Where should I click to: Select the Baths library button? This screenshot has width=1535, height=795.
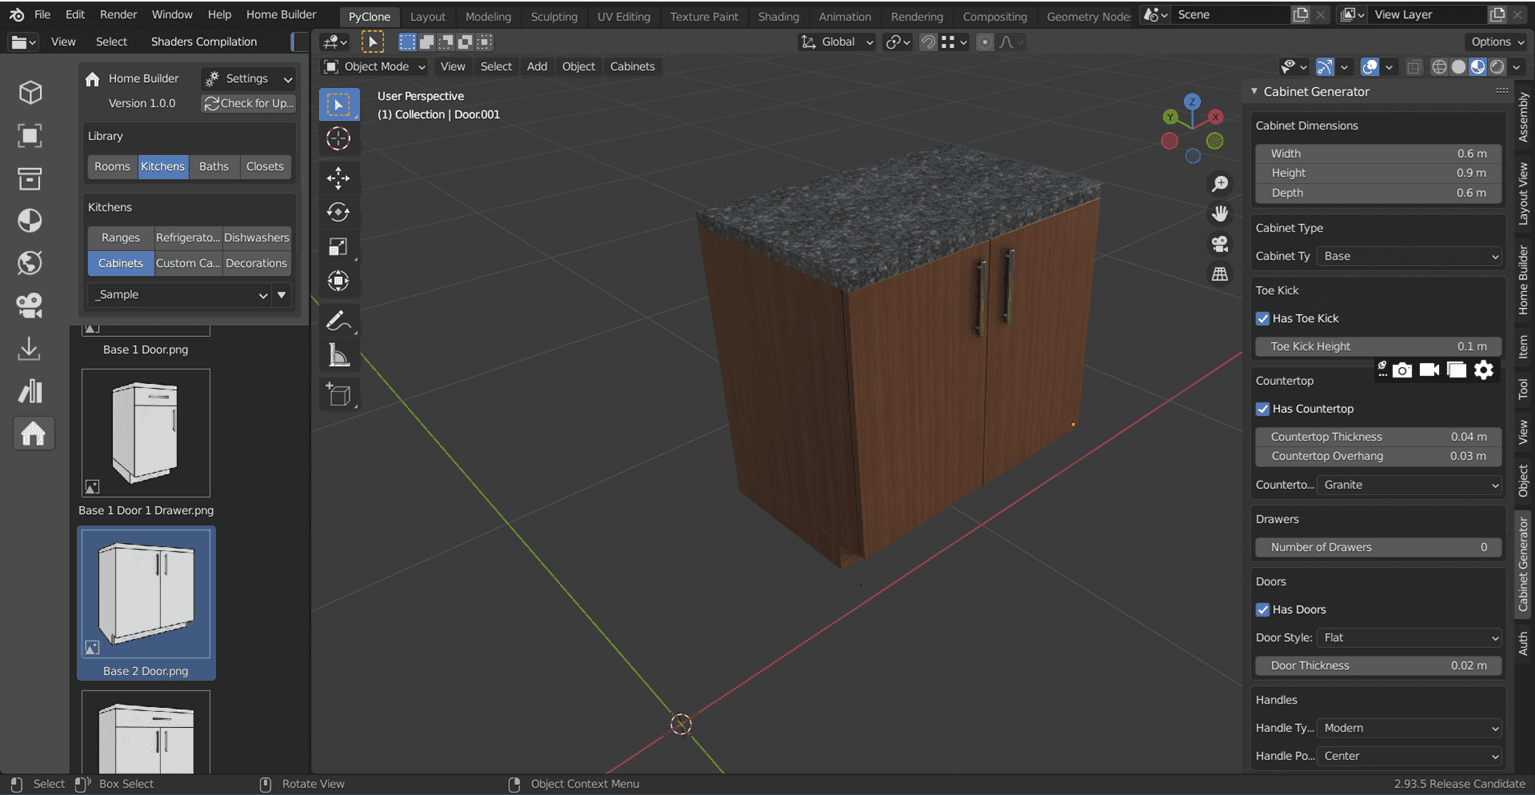click(213, 166)
